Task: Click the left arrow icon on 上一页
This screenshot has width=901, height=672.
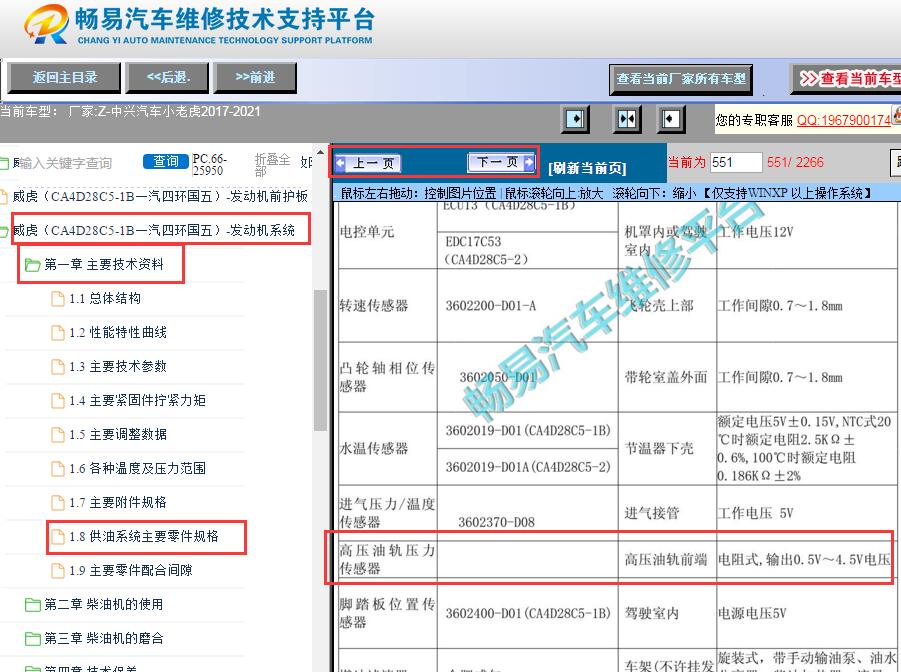Action: pos(340,163)
